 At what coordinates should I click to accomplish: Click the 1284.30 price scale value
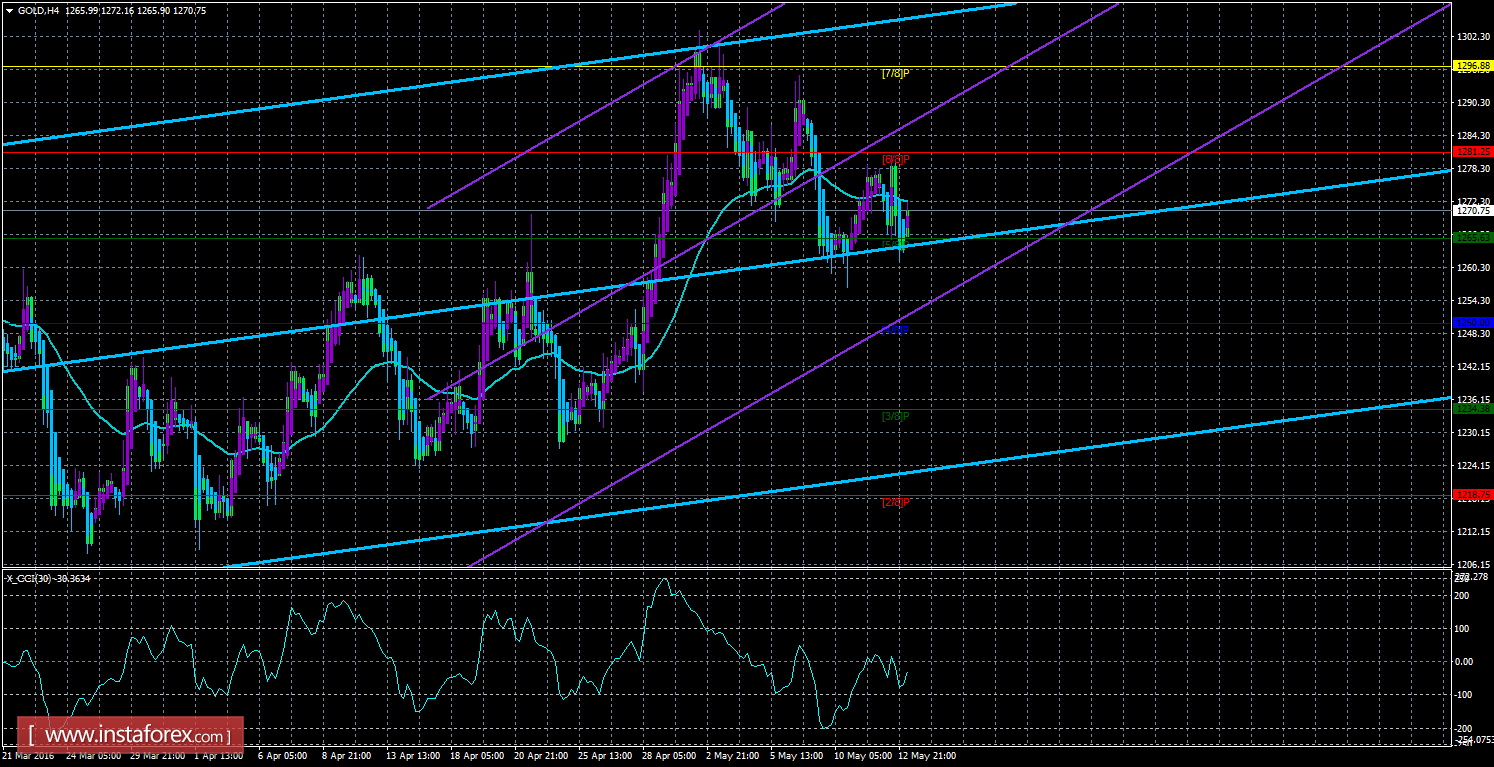click(x=1474, y=136)
